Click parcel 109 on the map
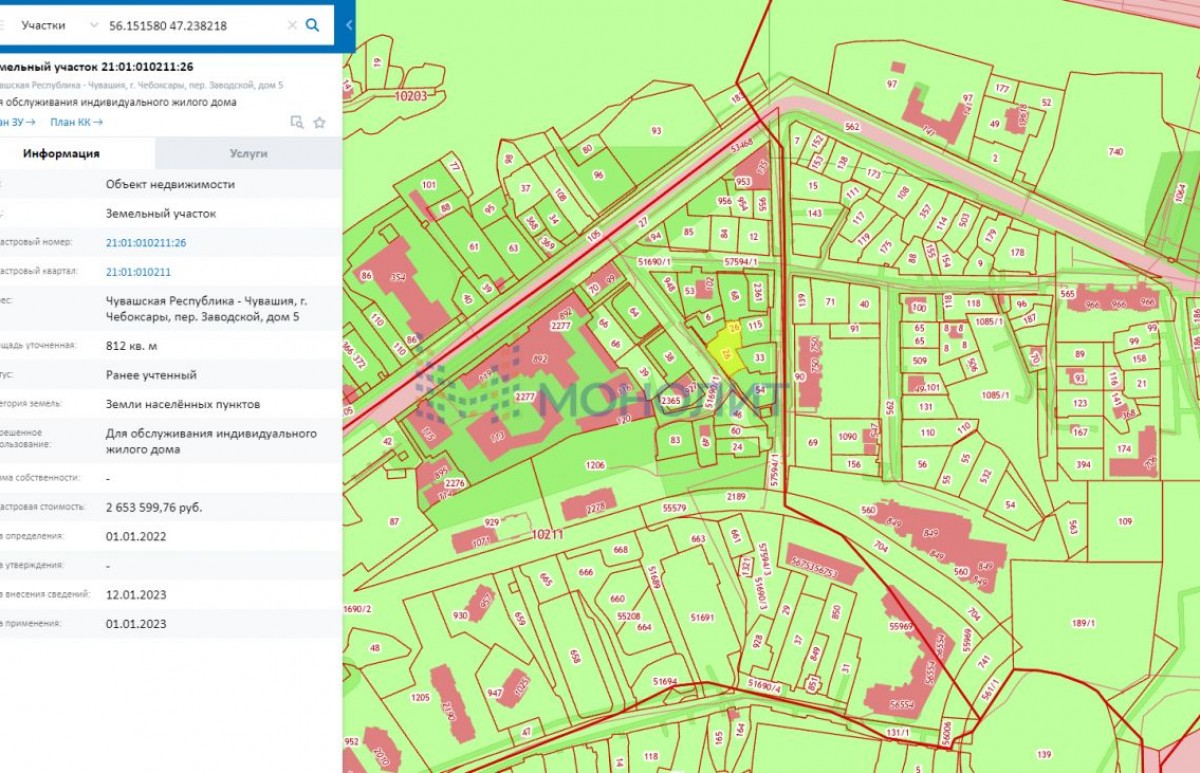The image size is (1200, 773). tap(1125, 522)
